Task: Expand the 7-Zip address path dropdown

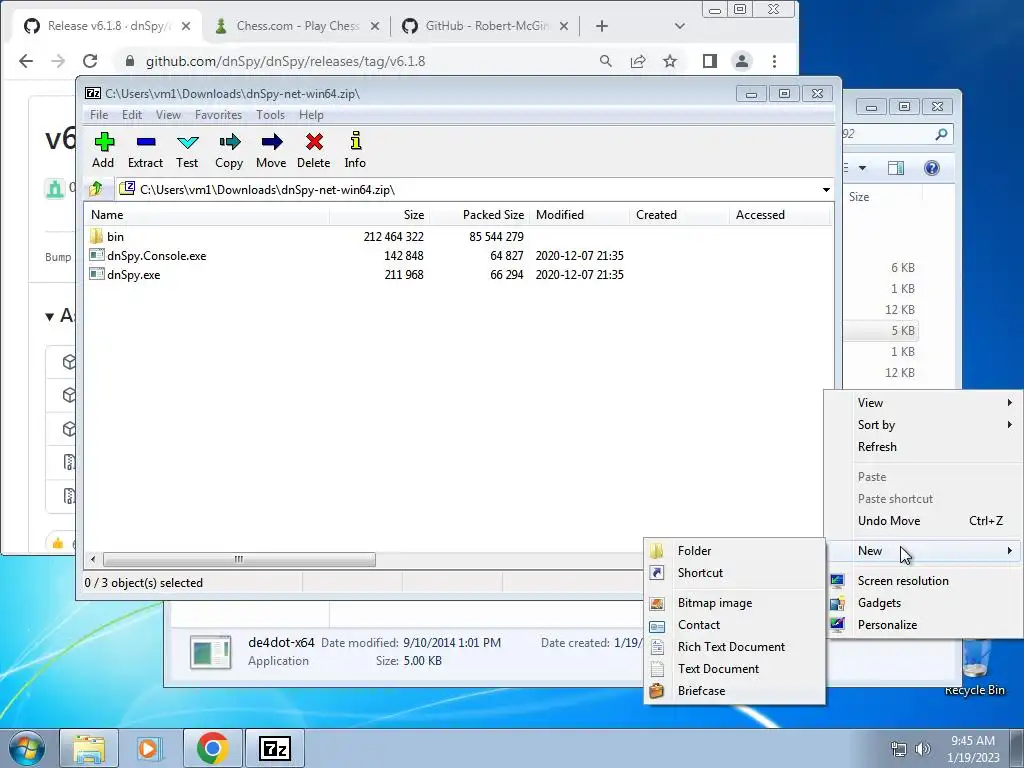Action: pos(826,190)
